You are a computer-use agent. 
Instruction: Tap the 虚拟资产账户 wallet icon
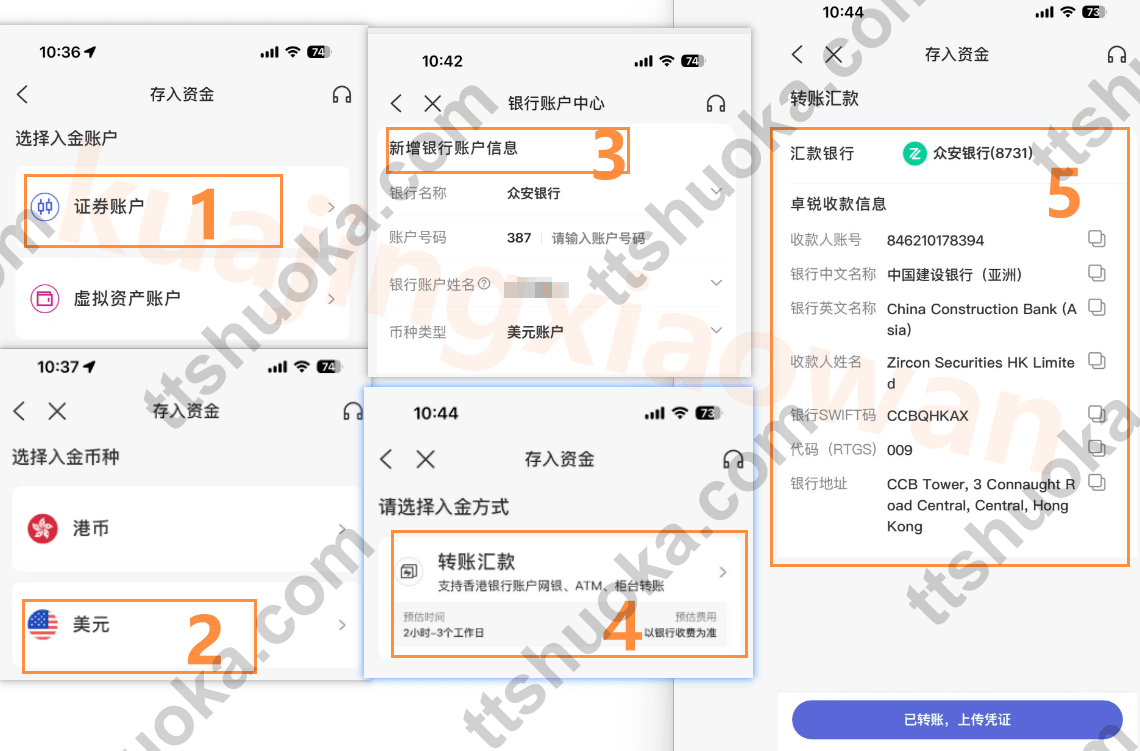coord(45,299)
